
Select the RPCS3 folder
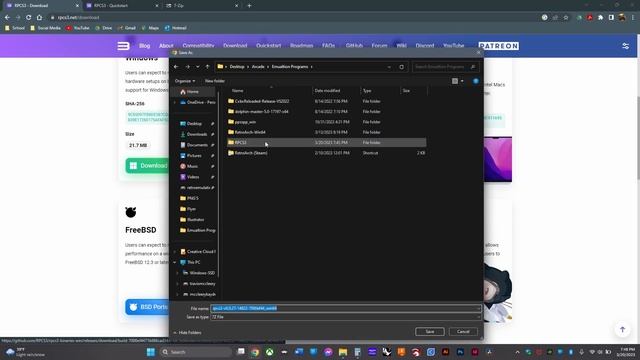pos(327,142)
